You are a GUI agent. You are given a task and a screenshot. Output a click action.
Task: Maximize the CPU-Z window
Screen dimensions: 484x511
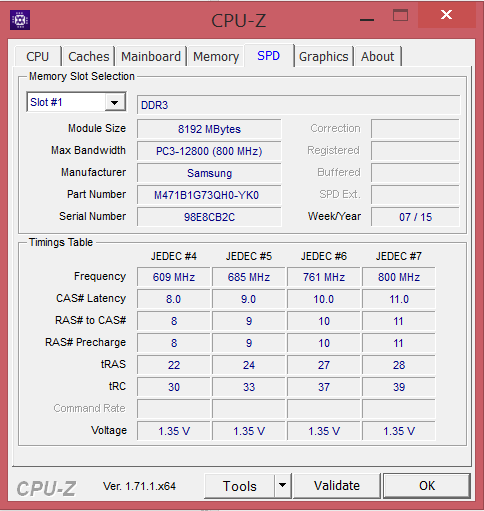[400, 16]
